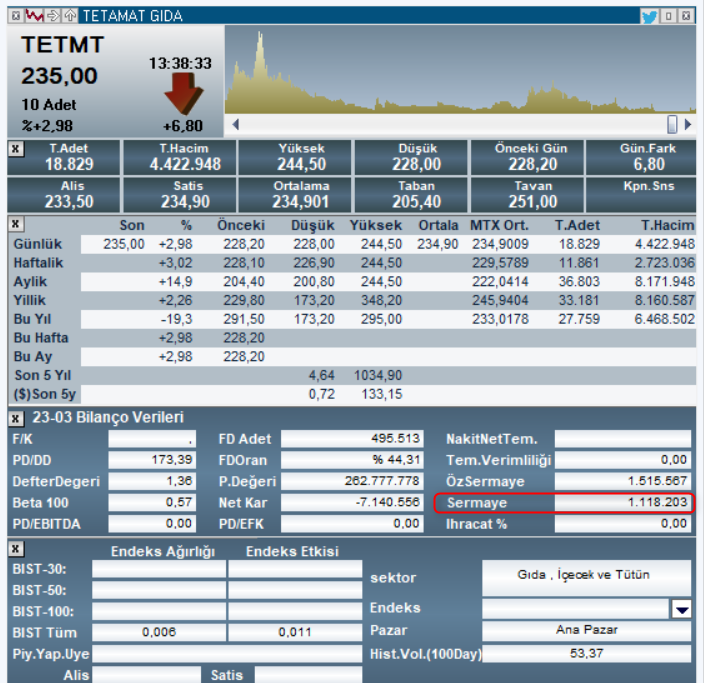Click the Tavan 251,00 tile
Image resolution: width=704 pixels, height=683 pixels.
[527, 194]
